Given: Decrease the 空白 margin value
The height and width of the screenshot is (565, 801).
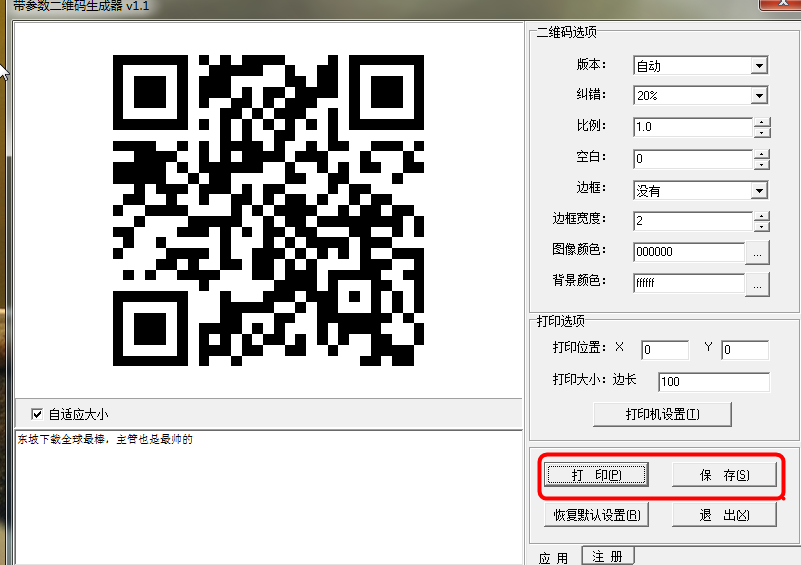Looking at the screenshot, I should 762,164.
